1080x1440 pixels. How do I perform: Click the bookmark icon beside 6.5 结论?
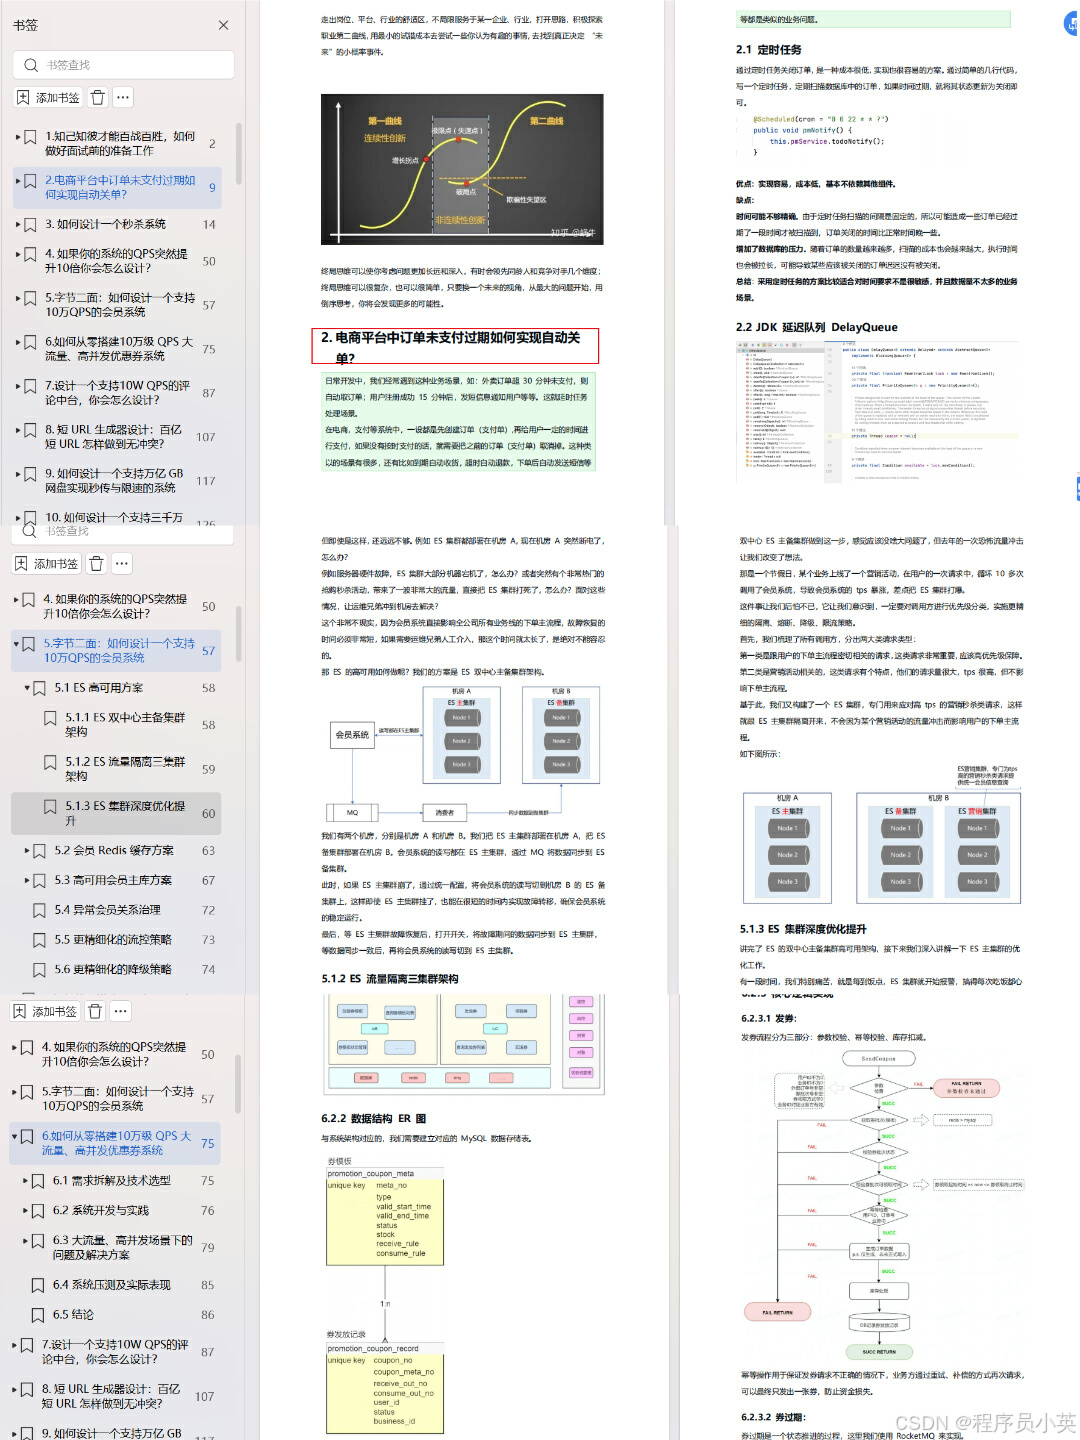[38, 1316]
